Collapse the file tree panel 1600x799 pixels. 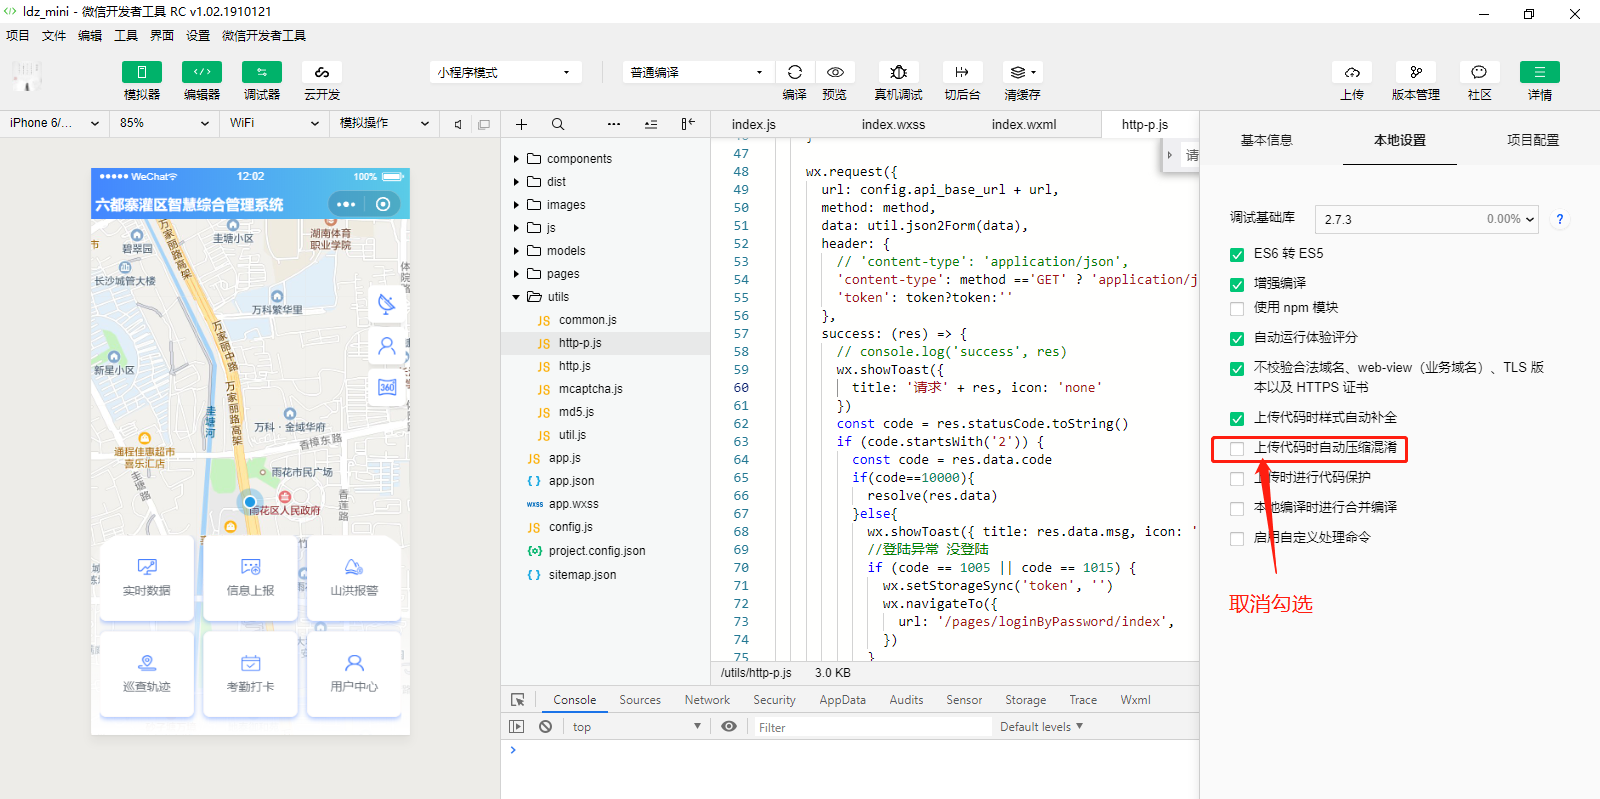coord(688,124)
